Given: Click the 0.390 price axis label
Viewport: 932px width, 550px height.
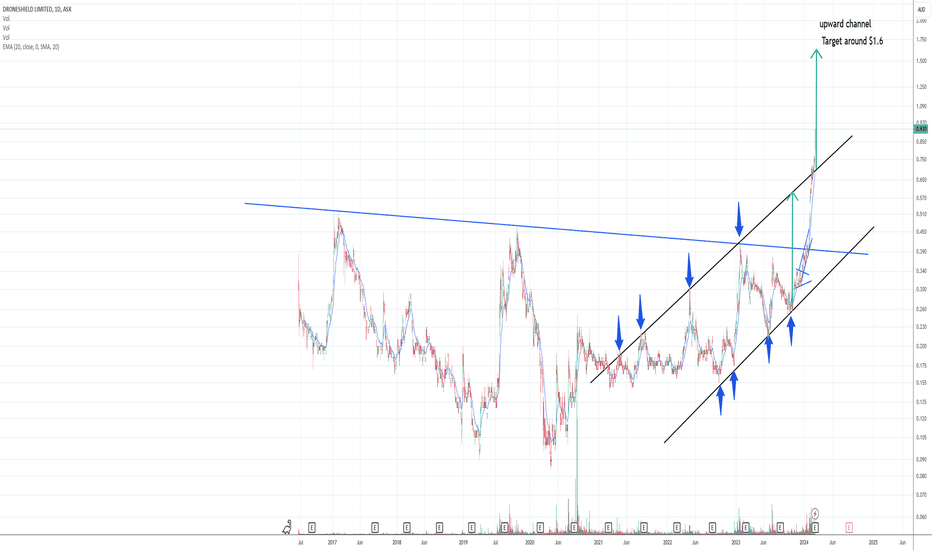Looking at the screenshot, I should (921, 252).
